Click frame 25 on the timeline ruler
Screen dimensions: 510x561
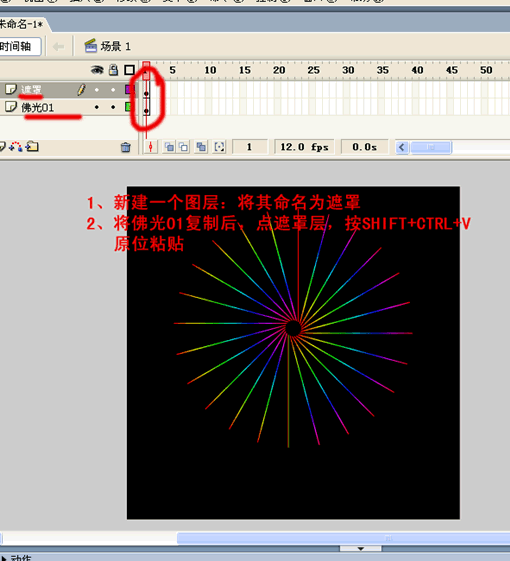click(x=314, y=70)
